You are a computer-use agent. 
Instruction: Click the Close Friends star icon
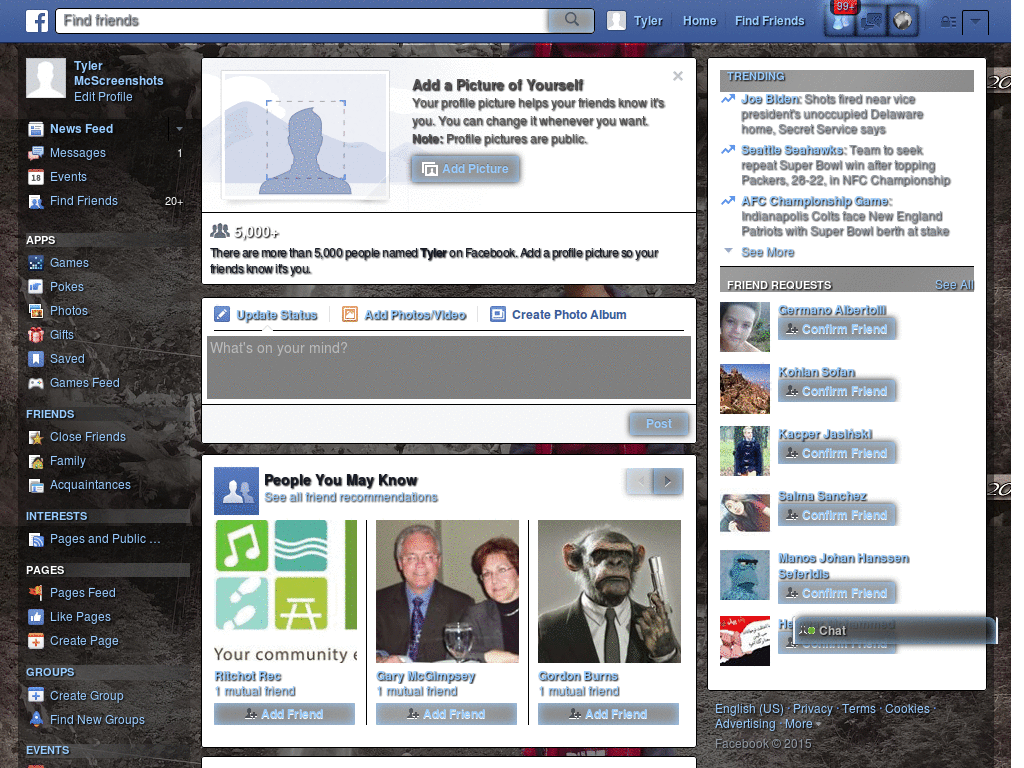click(x=36, y=437)
